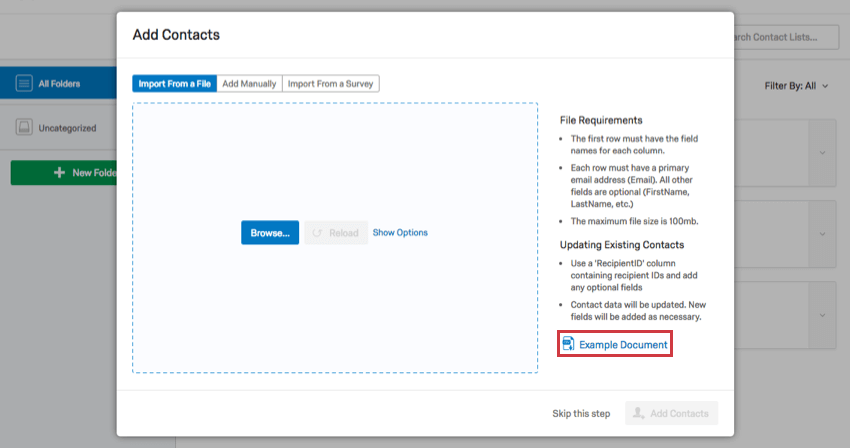
Task: Click the person icon on Add Contacts
Action: pyautogui.click(x=639, y=413)
